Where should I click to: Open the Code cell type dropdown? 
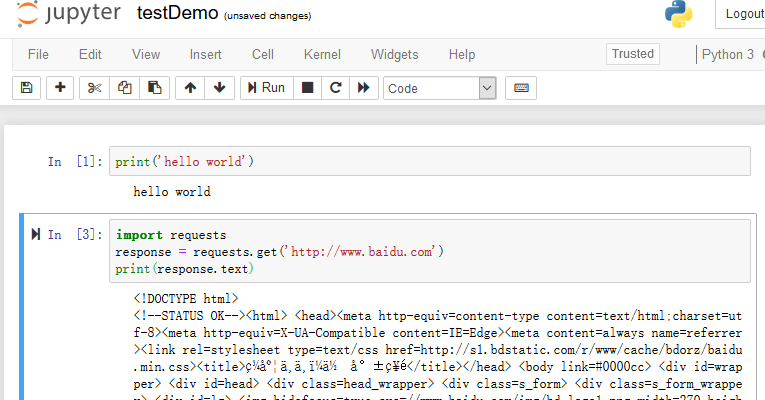point(440,88)
